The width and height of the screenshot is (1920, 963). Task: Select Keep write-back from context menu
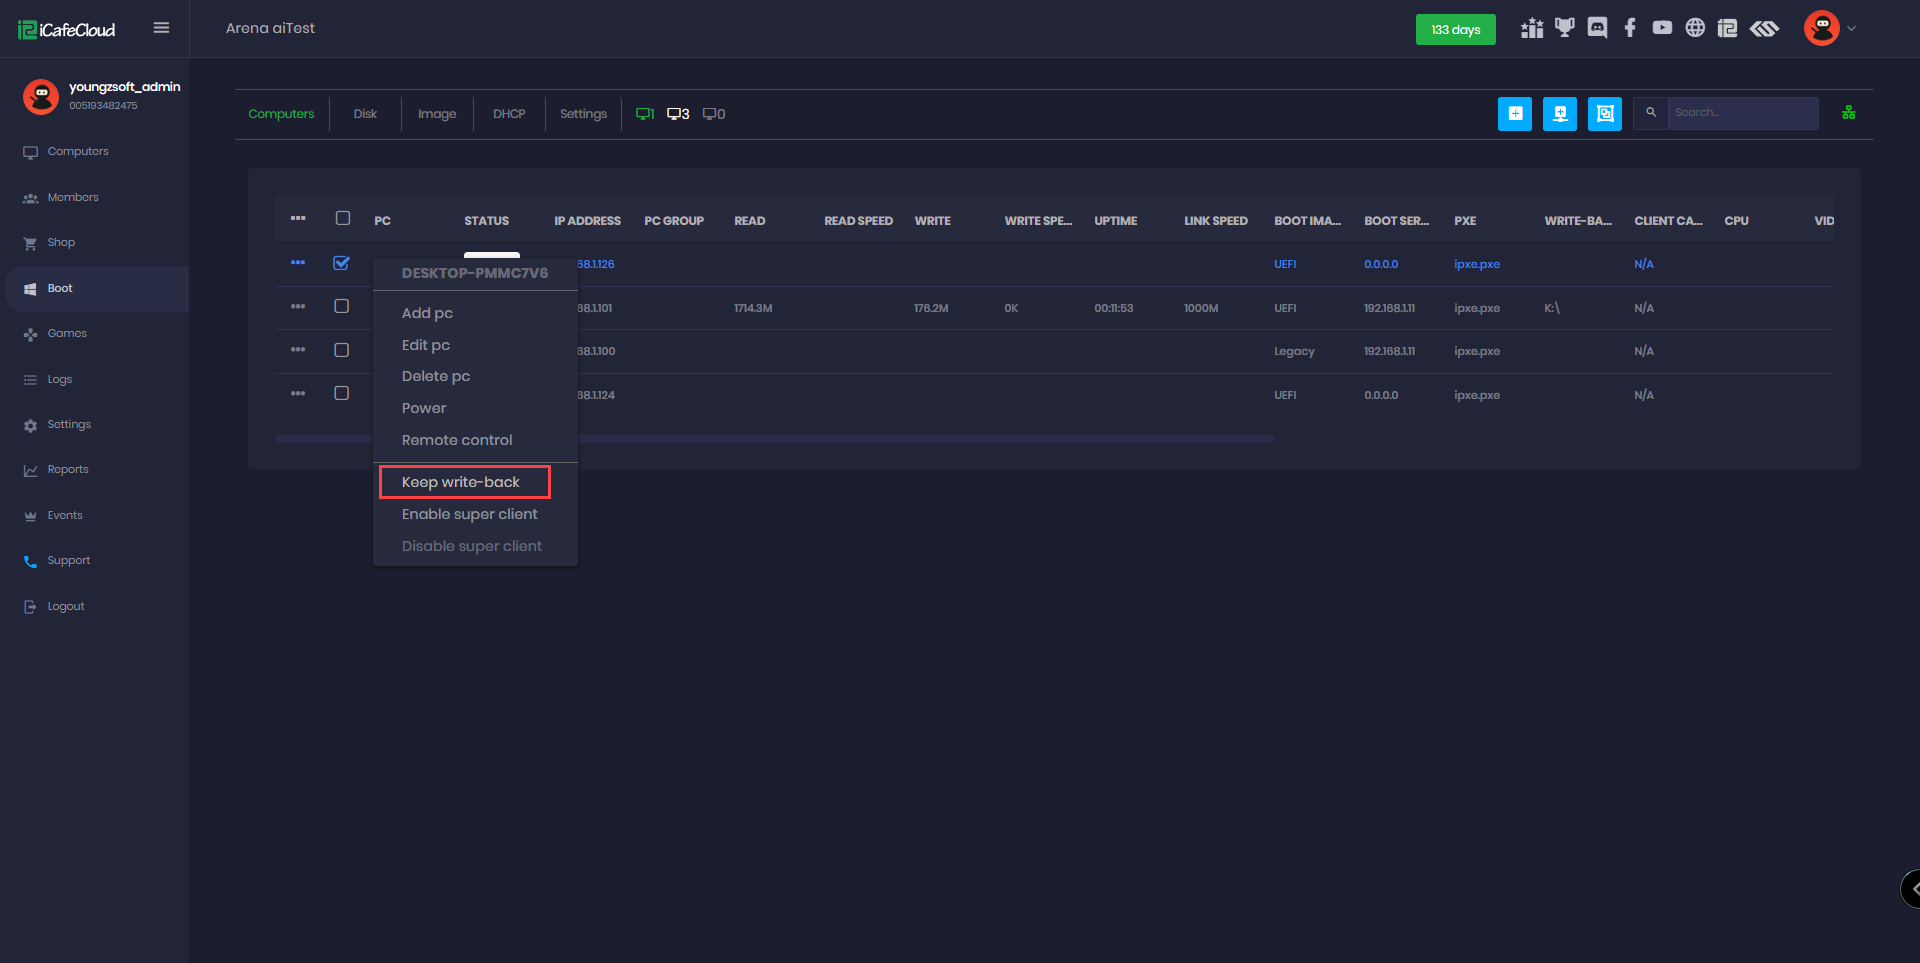pyautogui.click(x=461, y=482)
